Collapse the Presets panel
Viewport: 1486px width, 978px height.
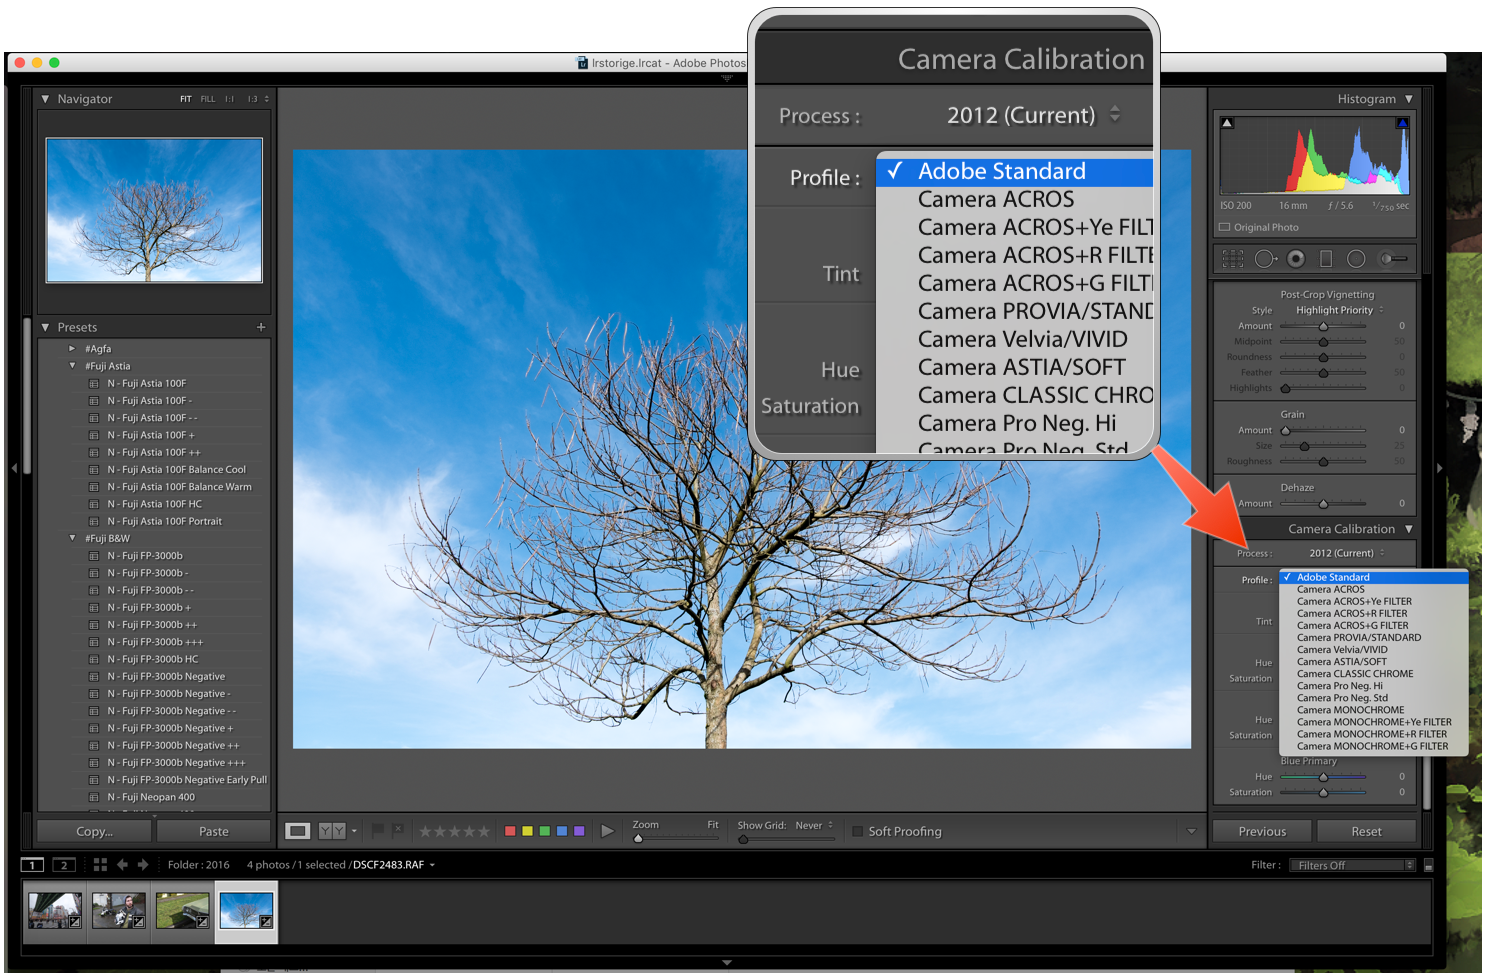pyautogui.click(x=45, y=327)
